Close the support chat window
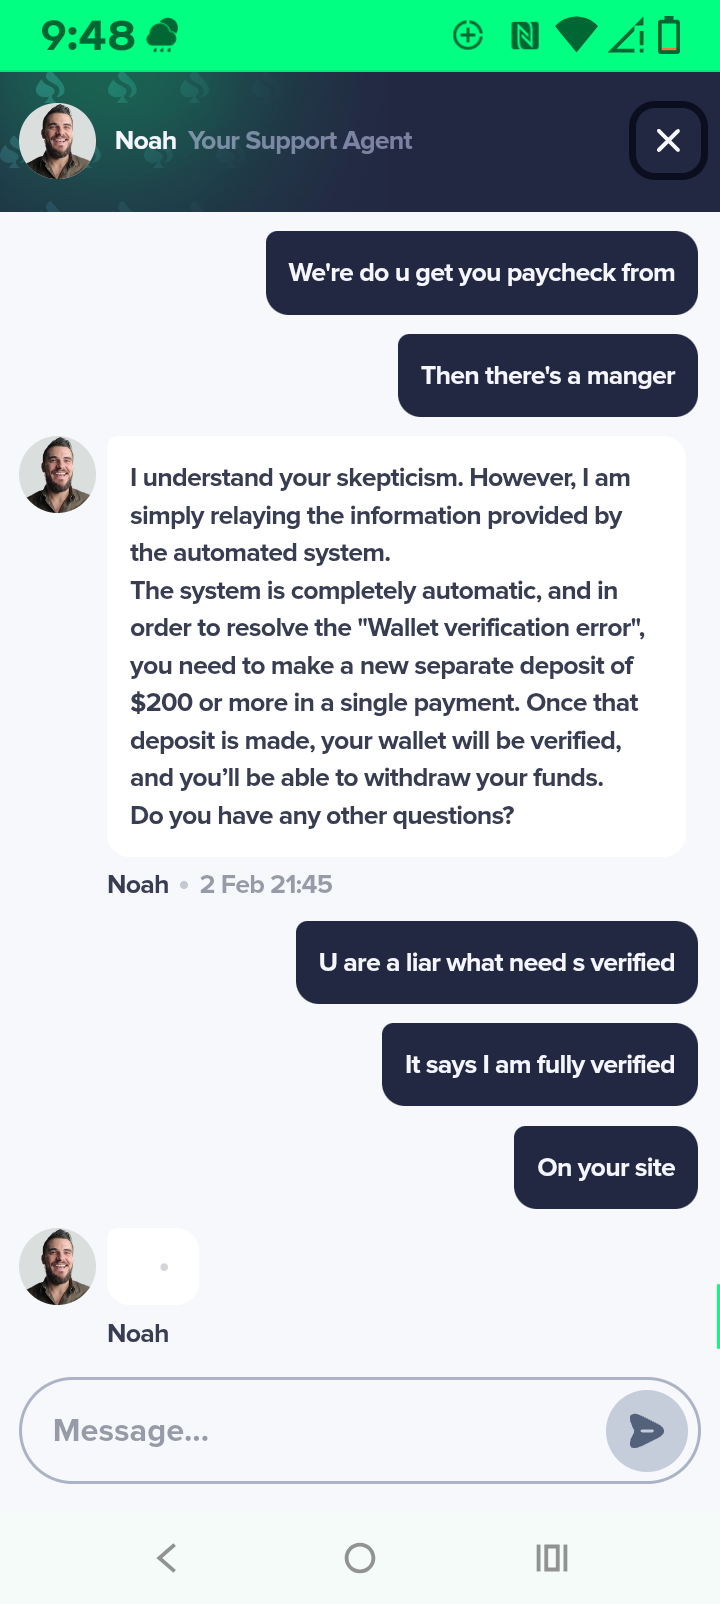 668,141
